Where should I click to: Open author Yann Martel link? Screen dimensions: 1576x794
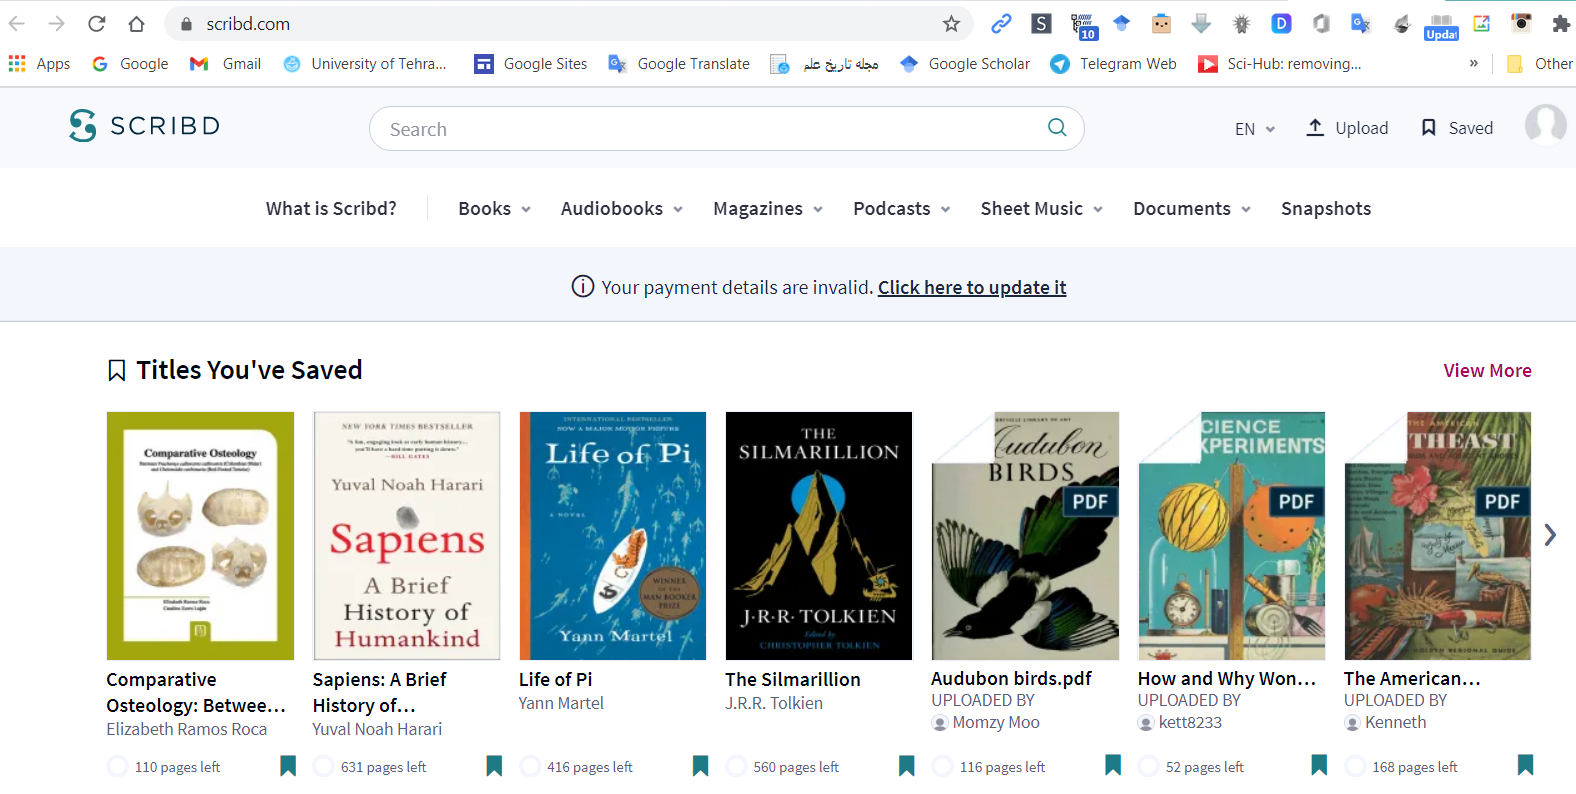[x=561, y=703]
